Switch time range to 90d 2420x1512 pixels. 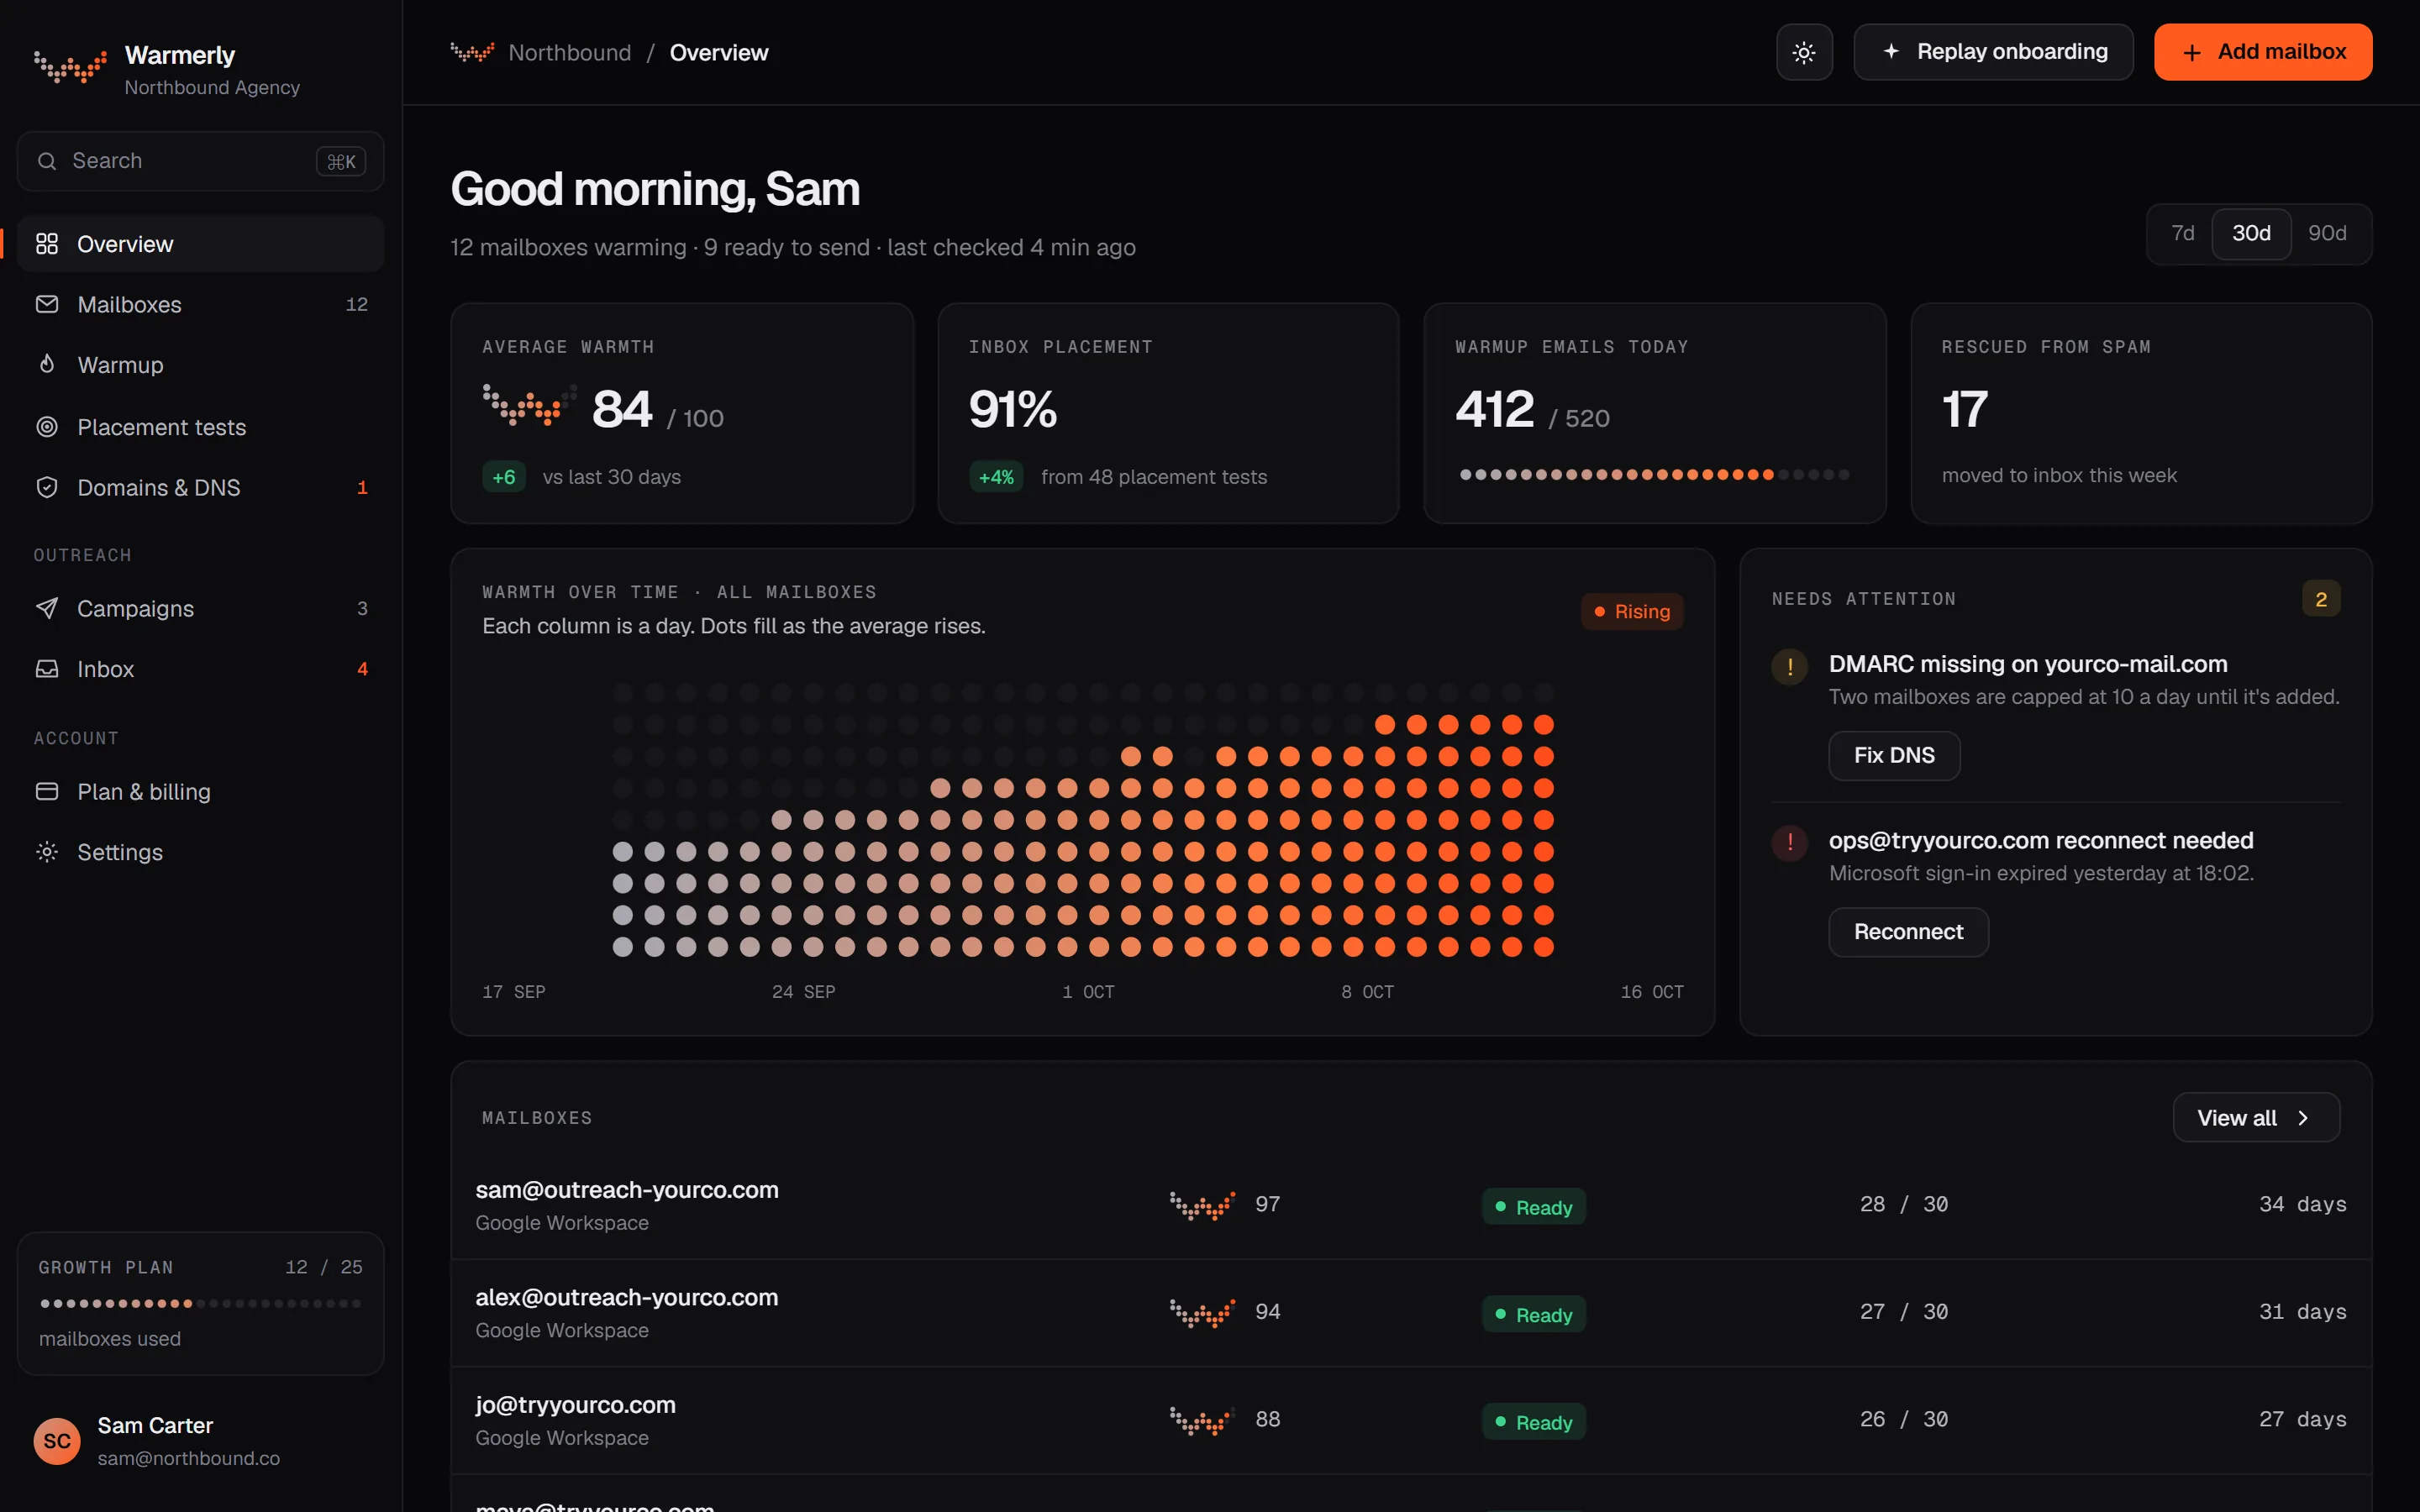click(2327, 234)
